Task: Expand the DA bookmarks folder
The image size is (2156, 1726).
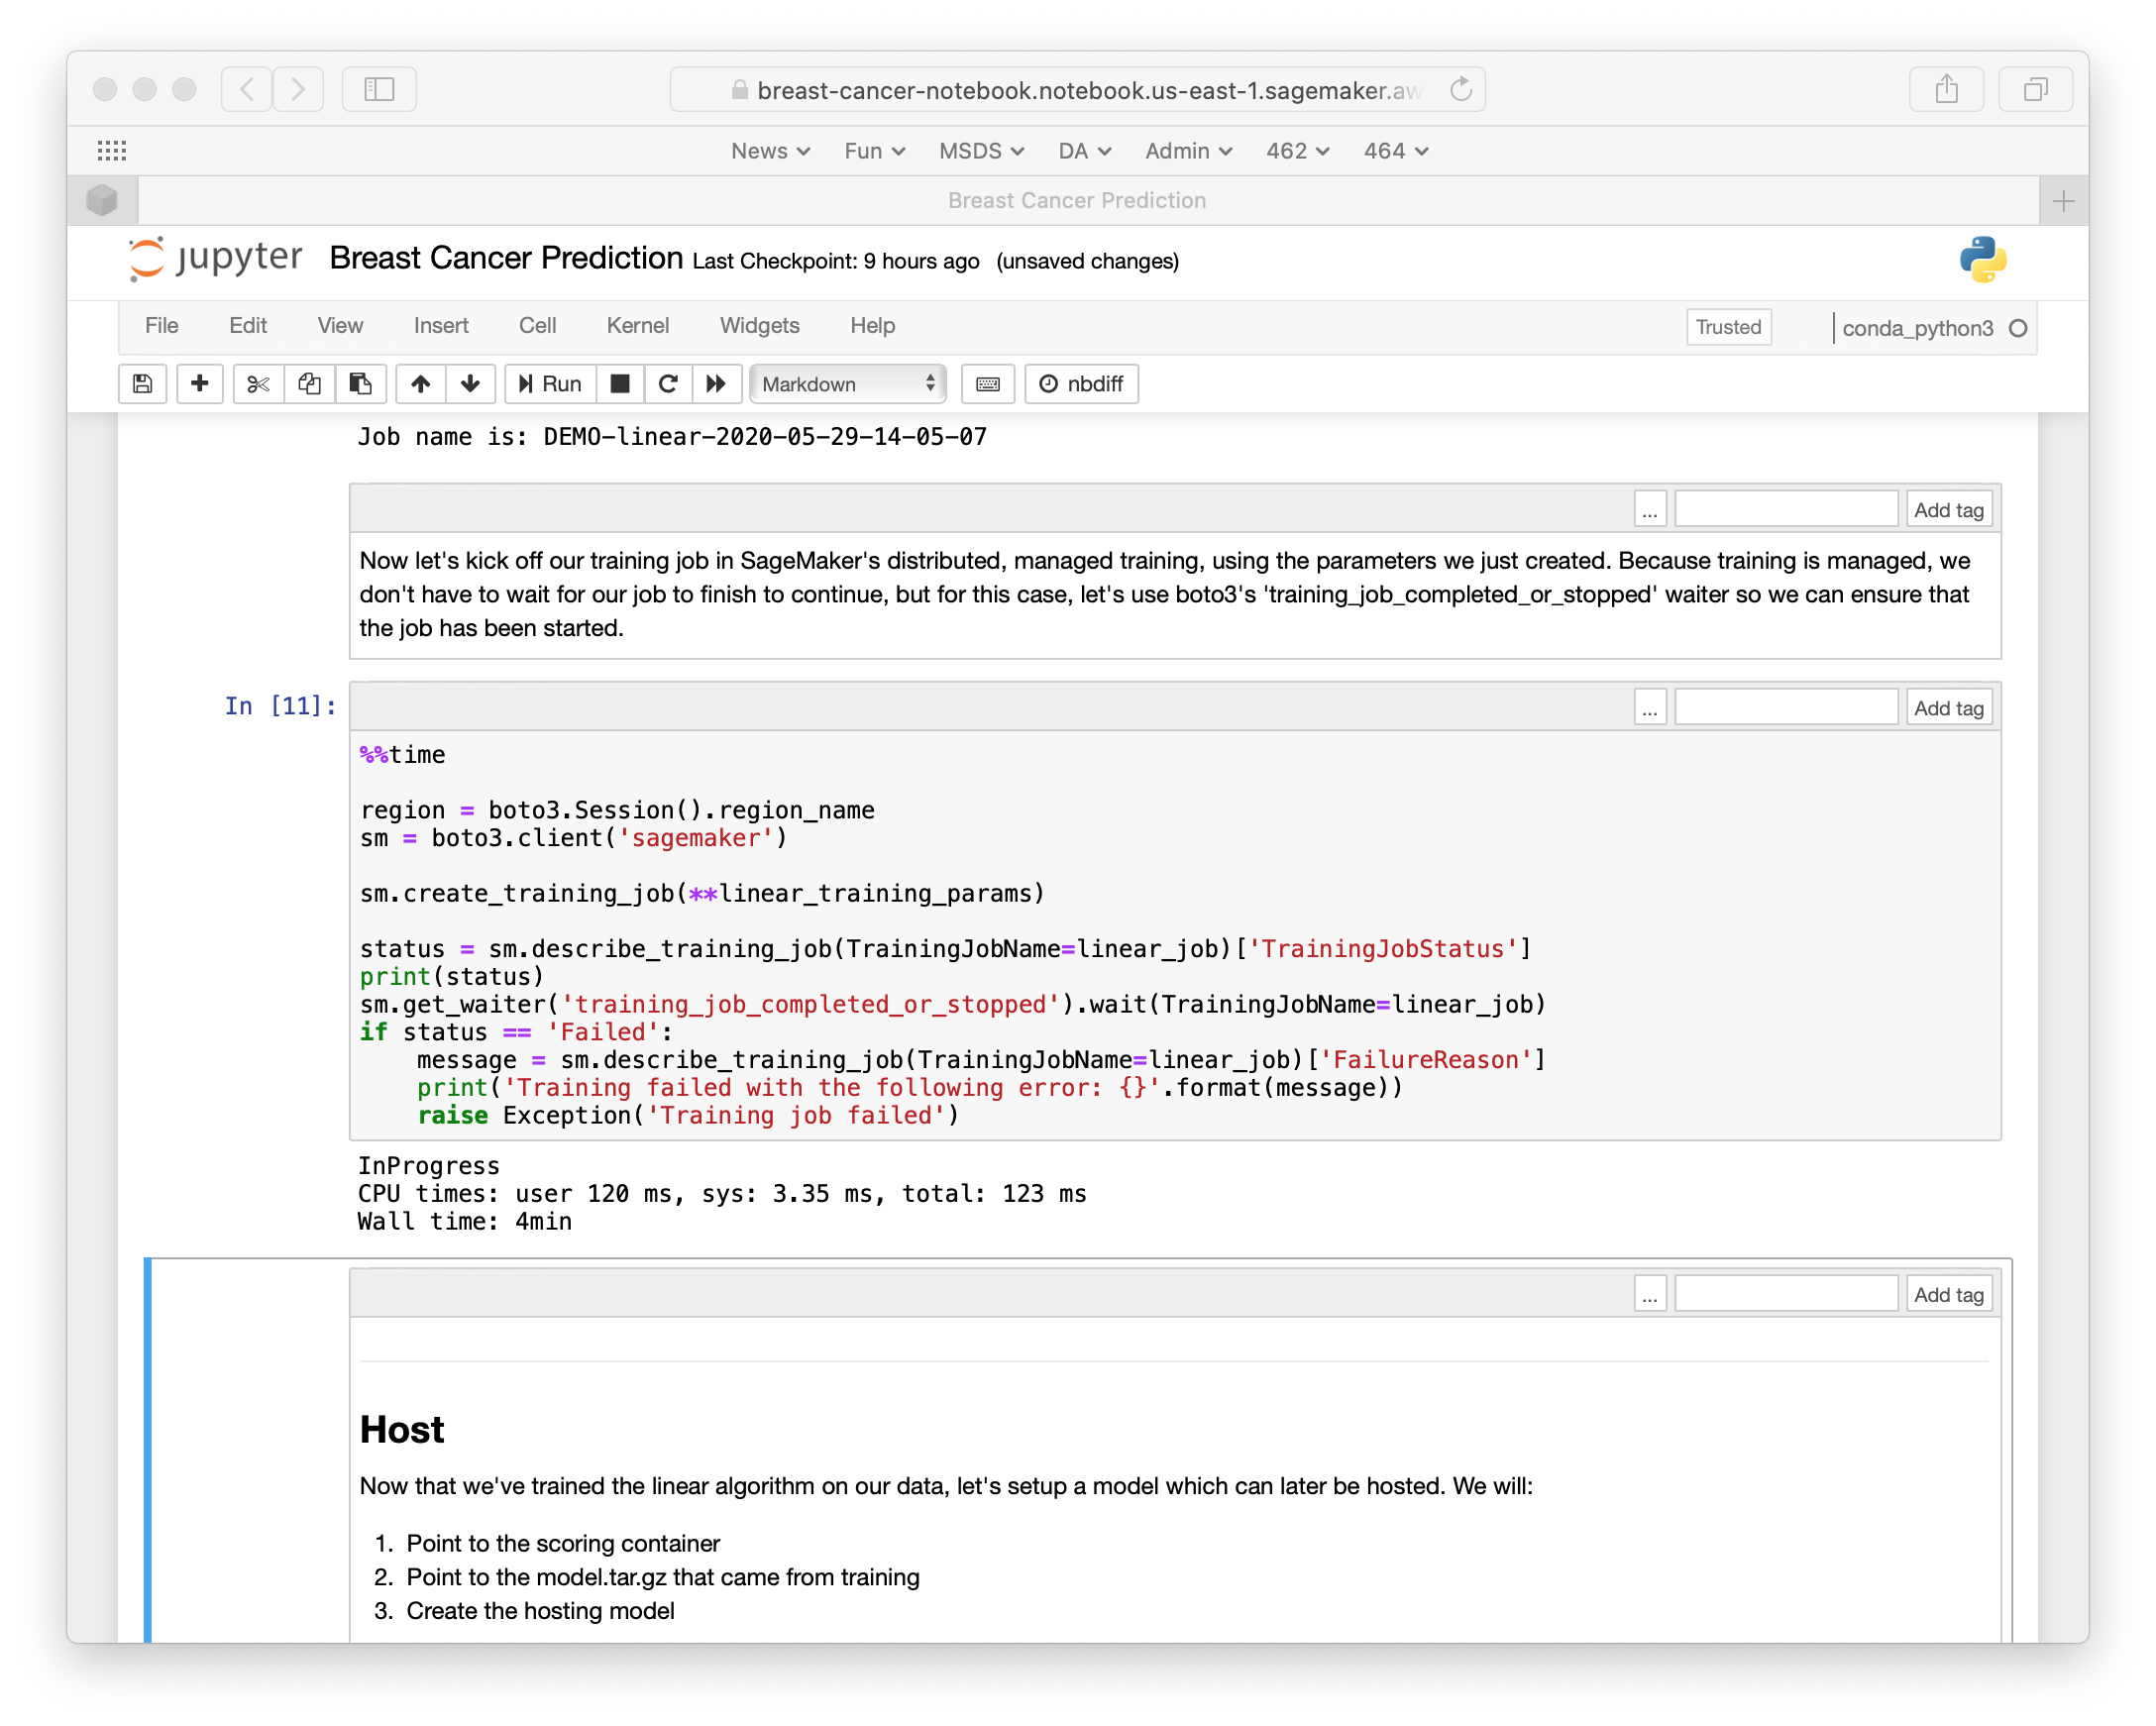Action: 1084,151
